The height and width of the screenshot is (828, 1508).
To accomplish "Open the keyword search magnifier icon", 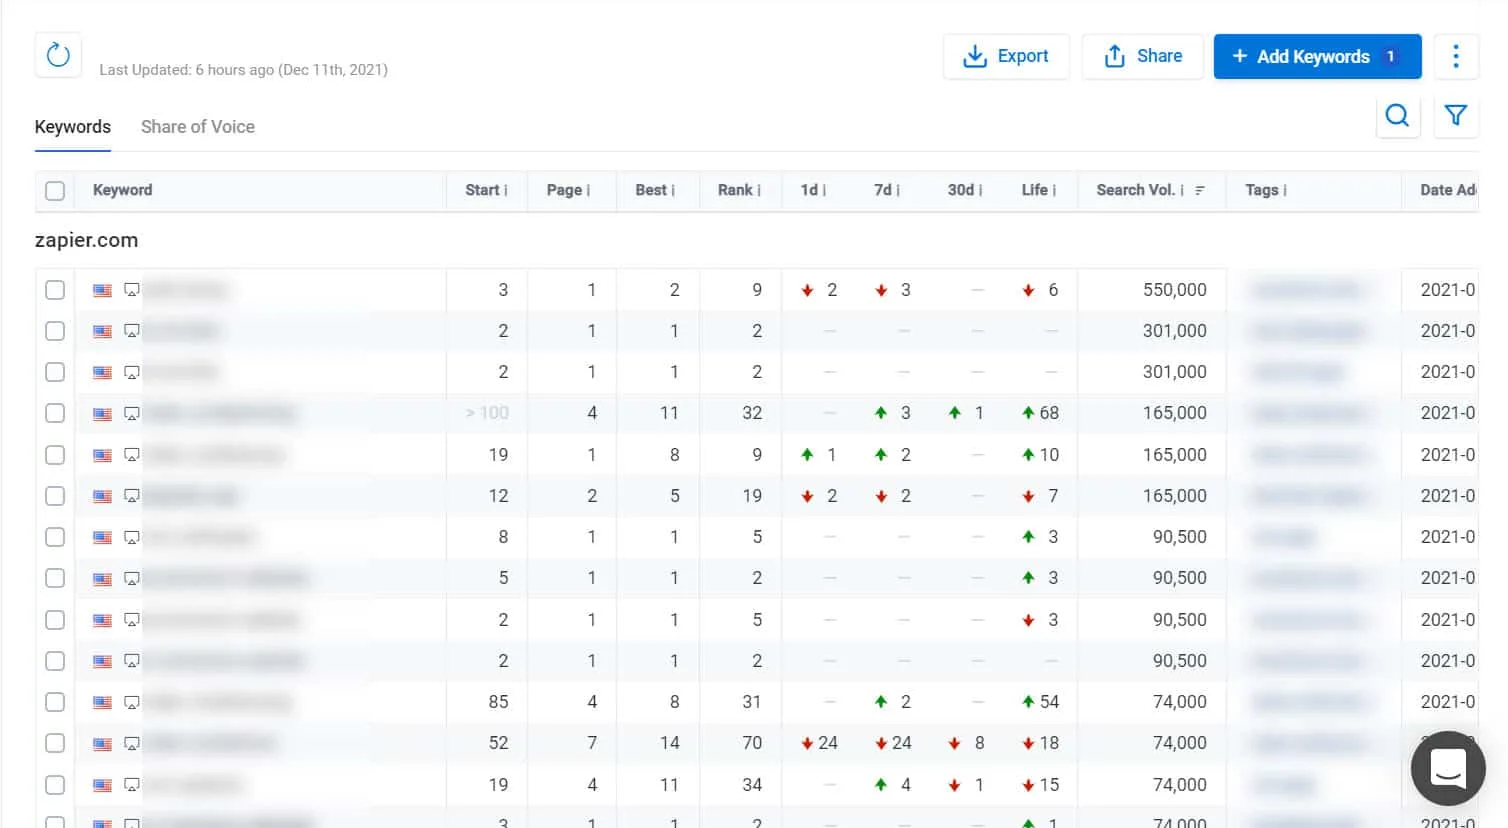I will [1397, 116].
